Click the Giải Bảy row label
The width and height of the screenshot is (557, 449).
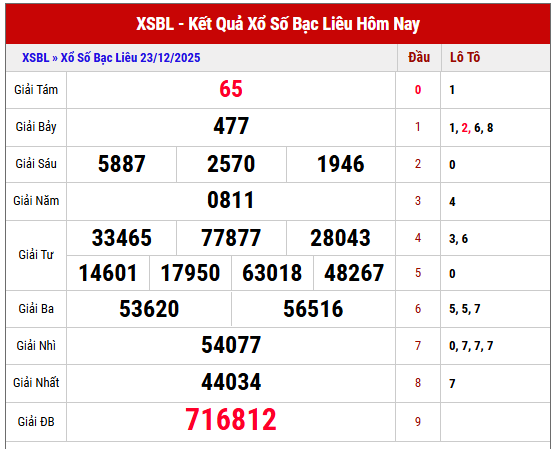[x=36, y=127]
